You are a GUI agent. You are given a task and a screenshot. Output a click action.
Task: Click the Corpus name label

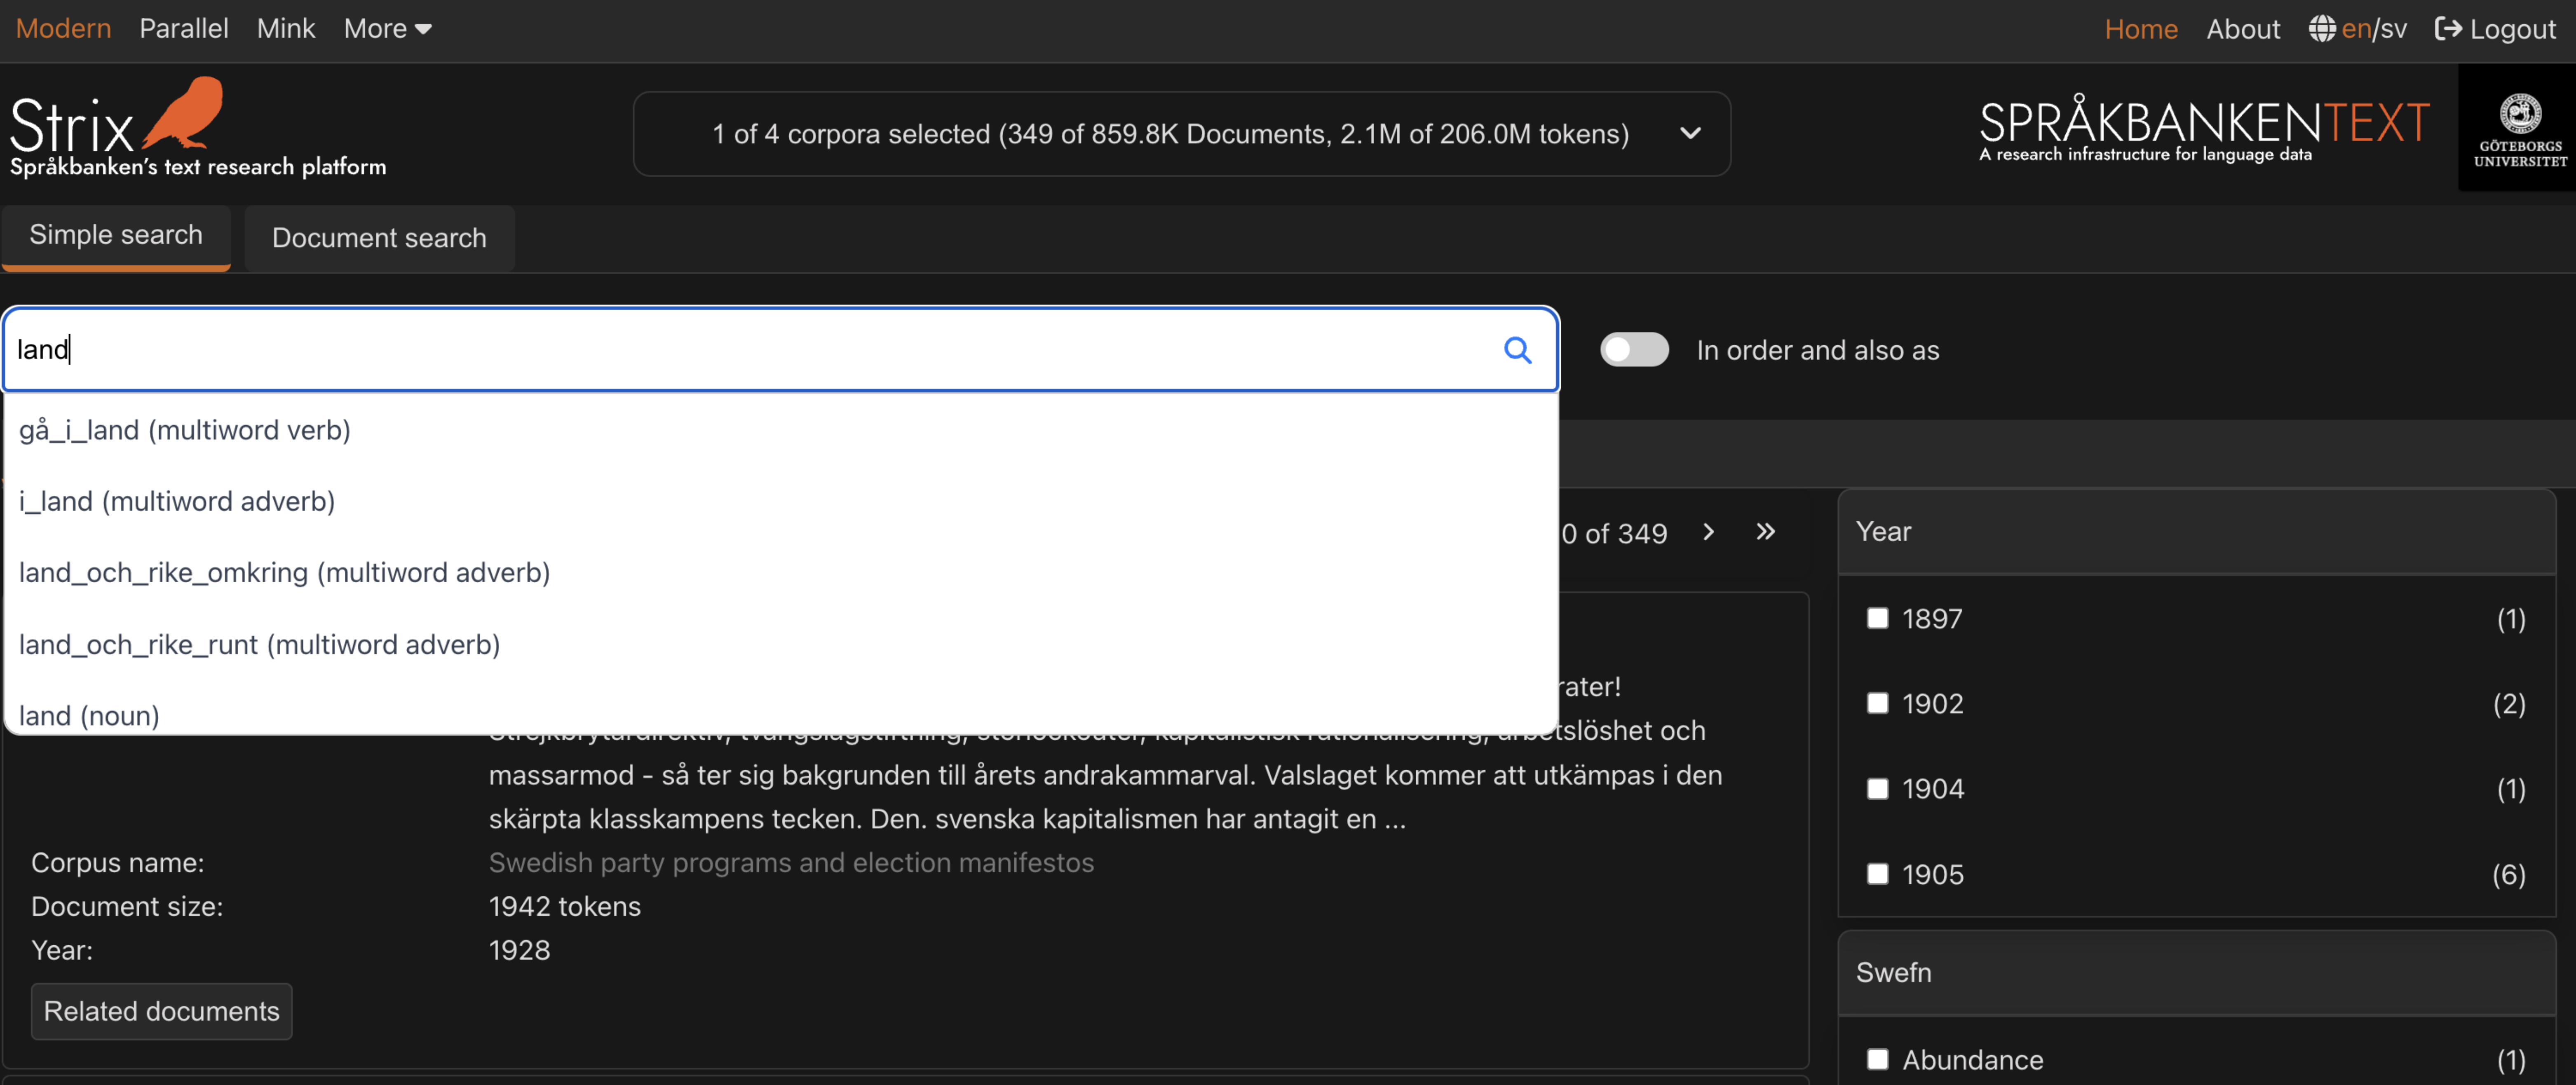point(117,863)
